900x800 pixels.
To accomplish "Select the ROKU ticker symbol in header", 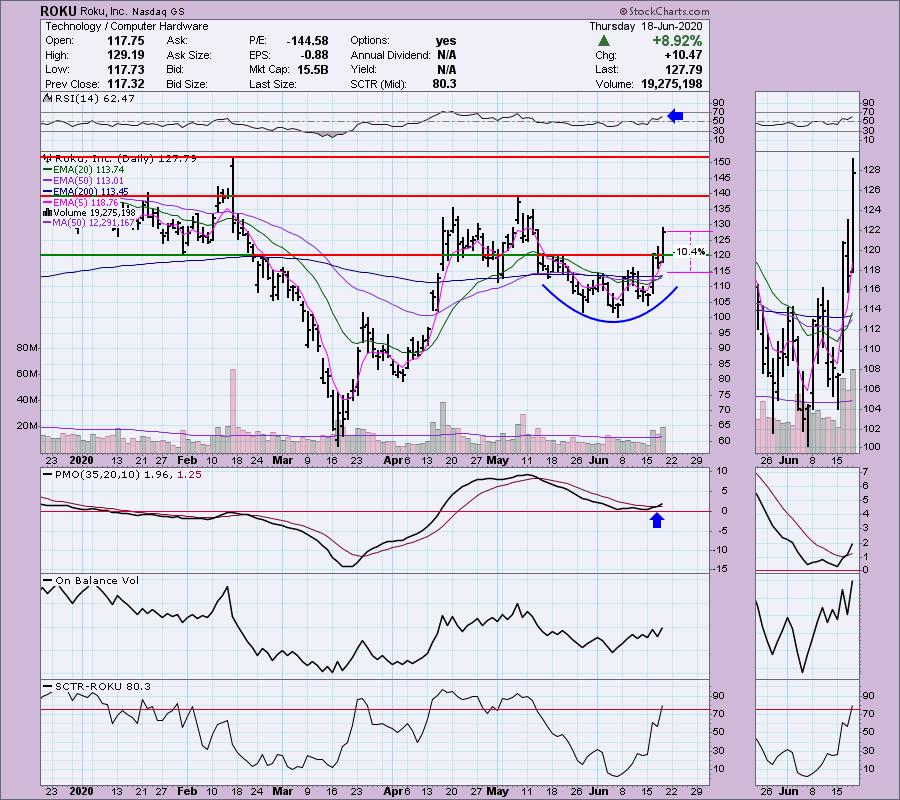I will [59, 11].
